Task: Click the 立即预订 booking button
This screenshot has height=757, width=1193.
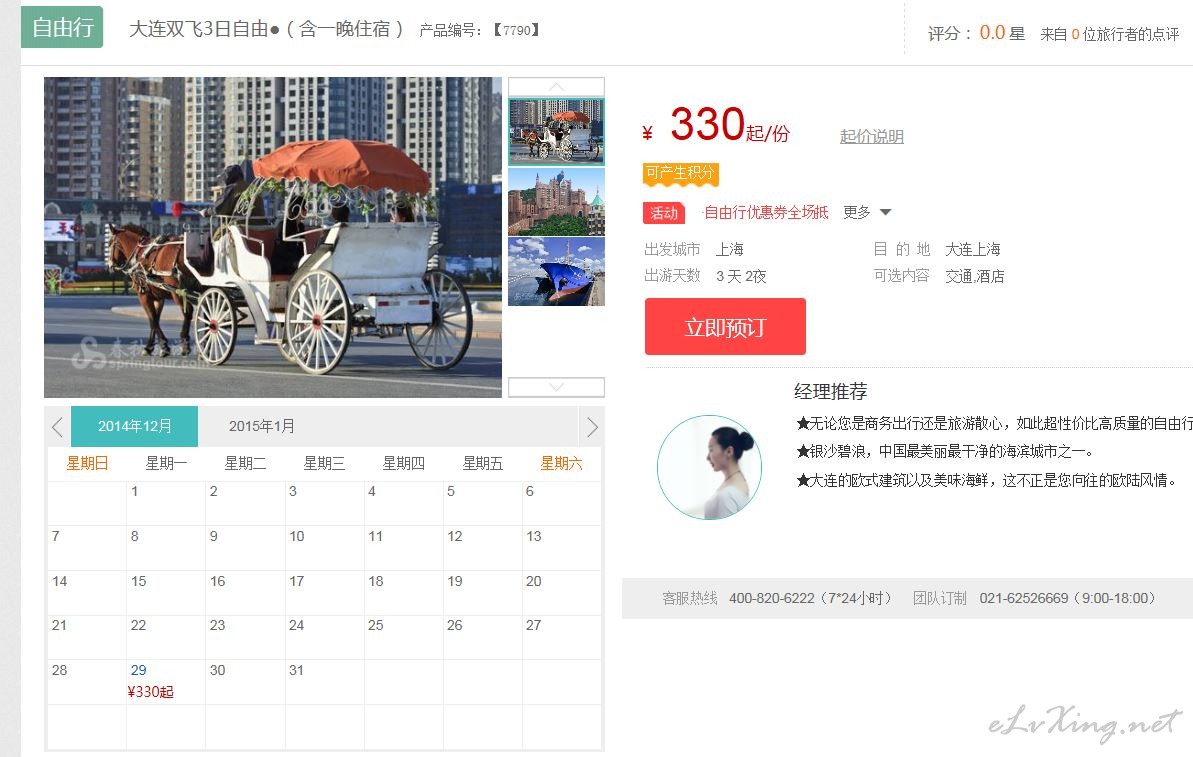Action: (725, 326)
